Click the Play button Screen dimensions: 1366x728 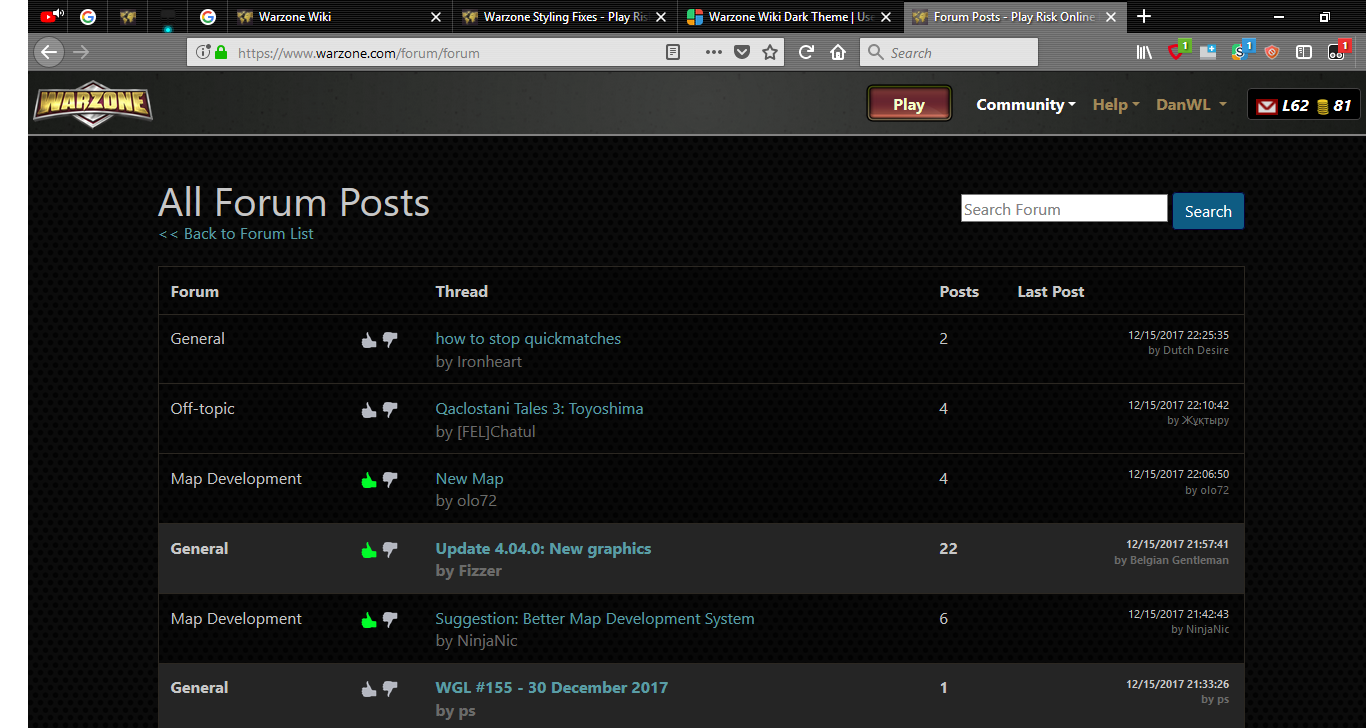pyautogui.click(x=908, y=103)
